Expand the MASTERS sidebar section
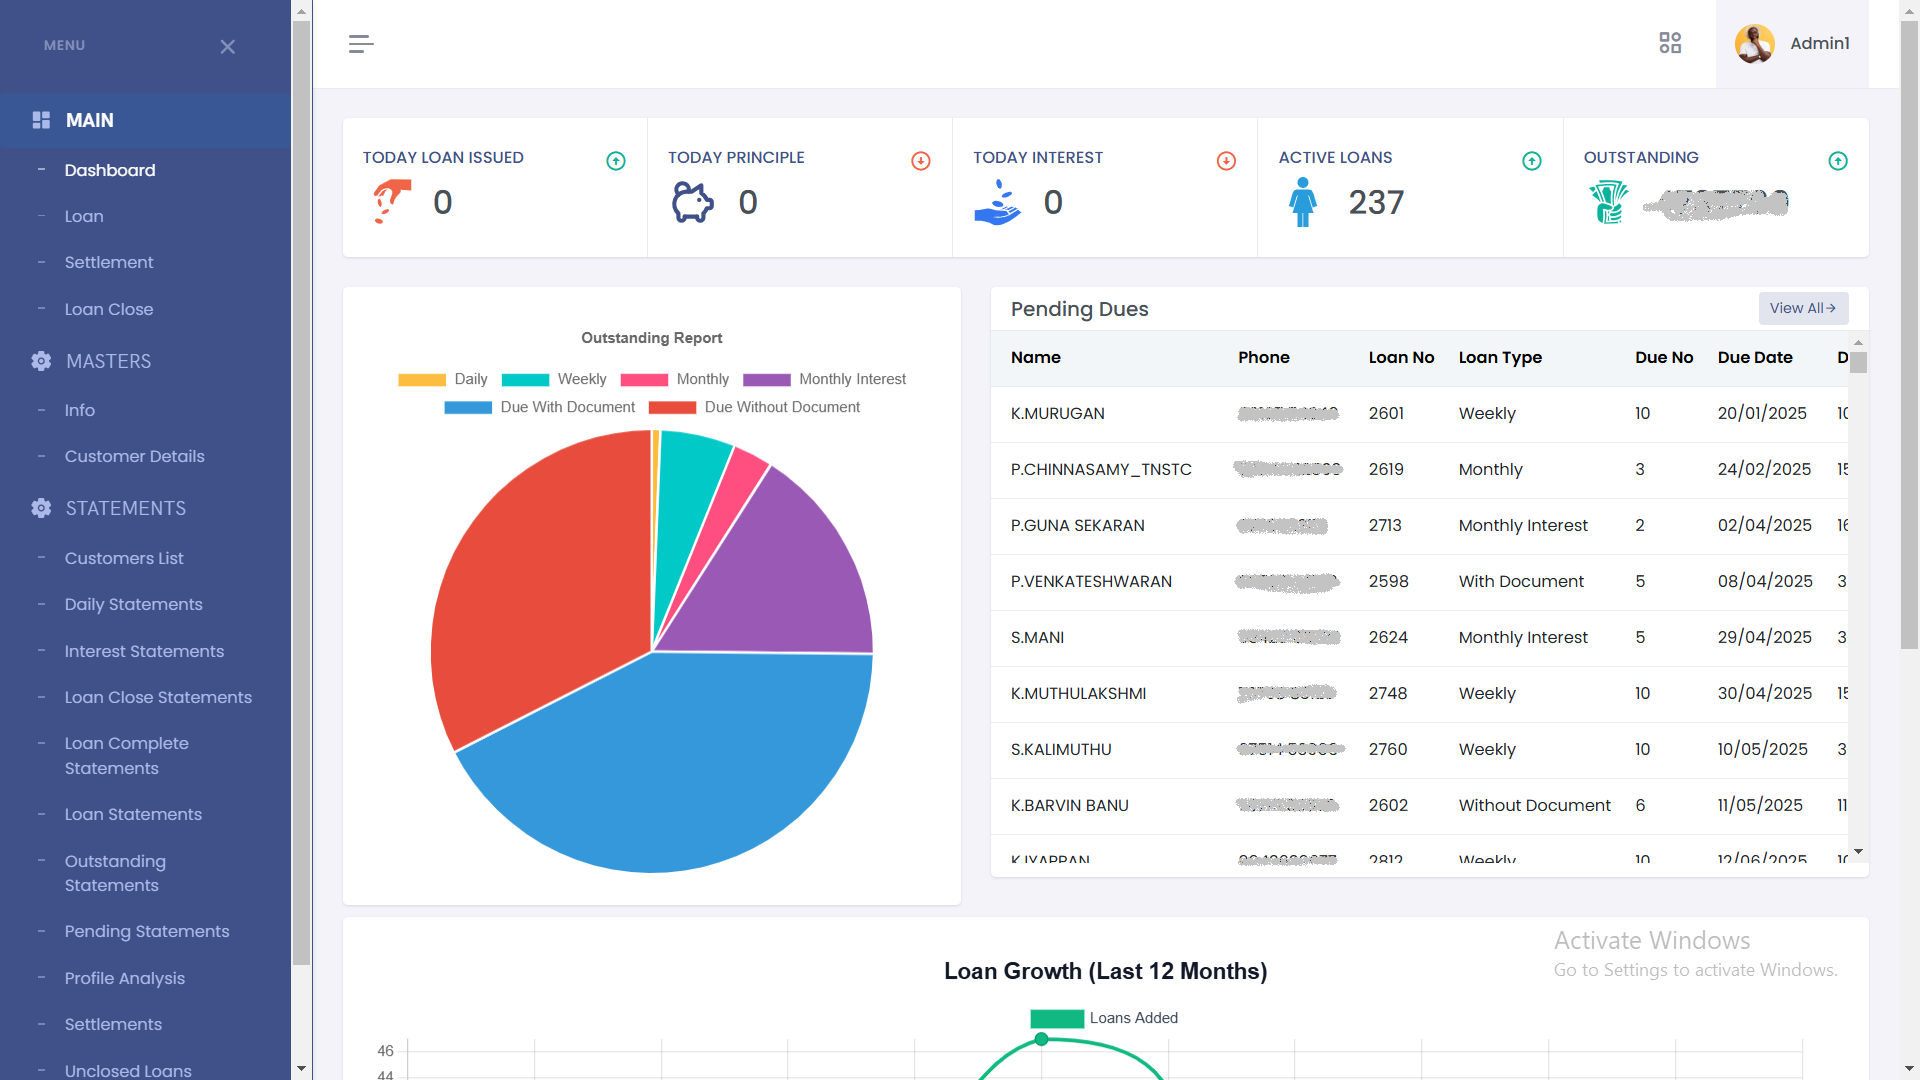The height and width of the screenshot is (1080, 1920). pos(108,361)
